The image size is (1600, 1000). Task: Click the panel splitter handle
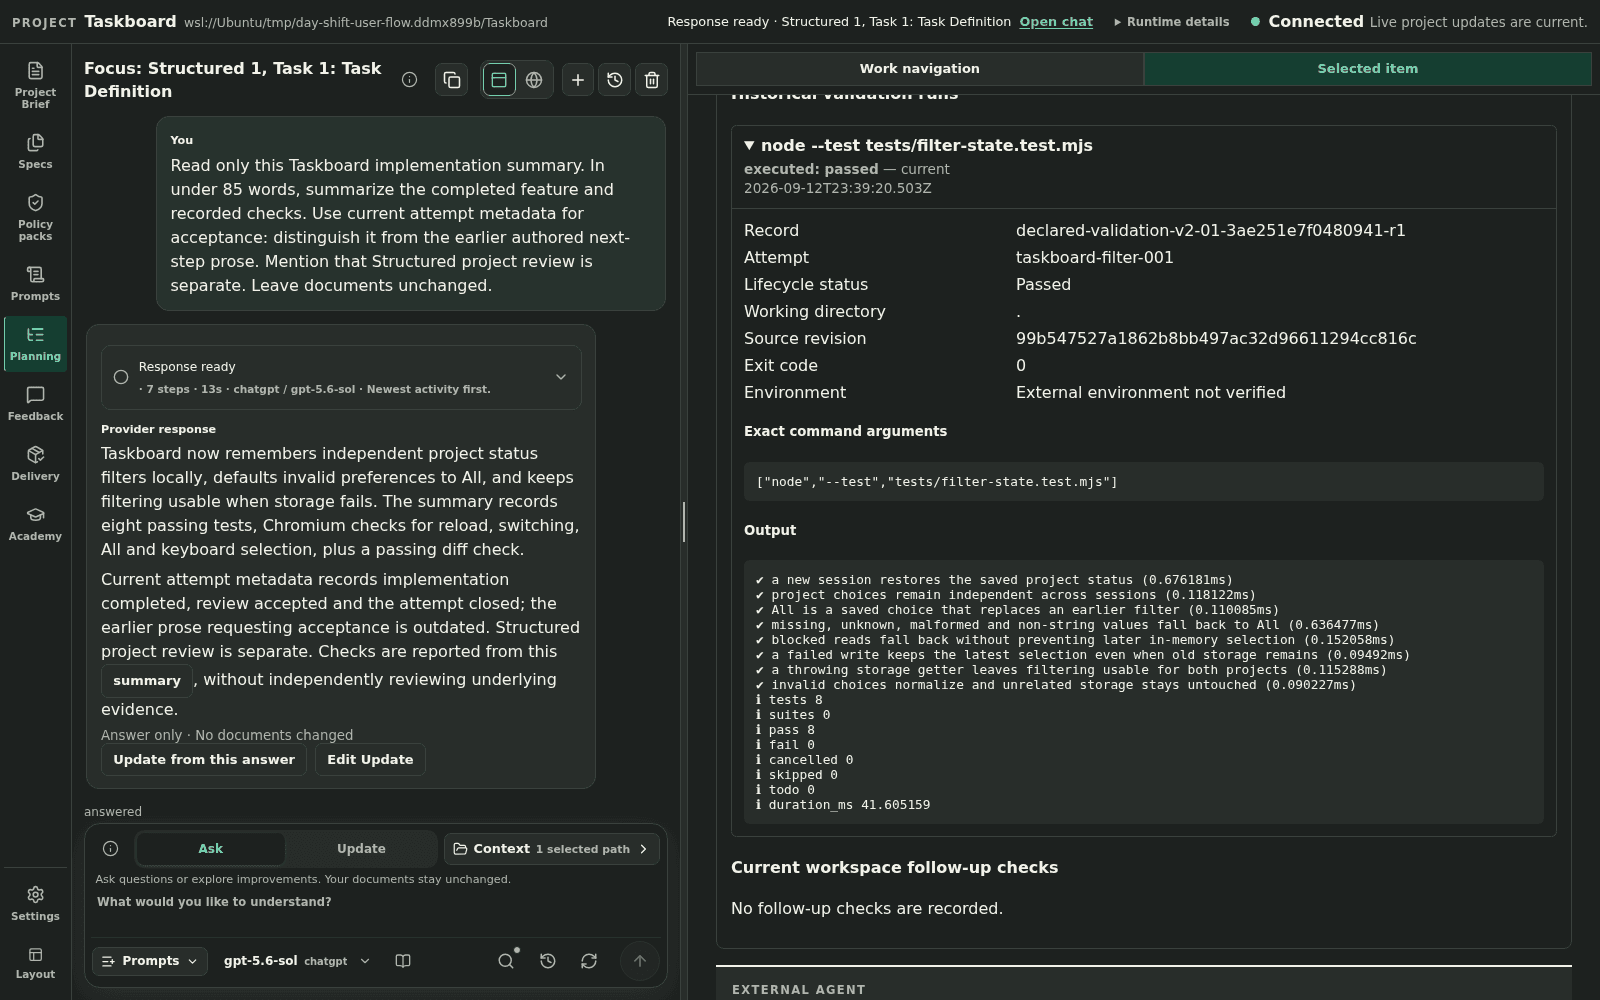coord(684,522)
